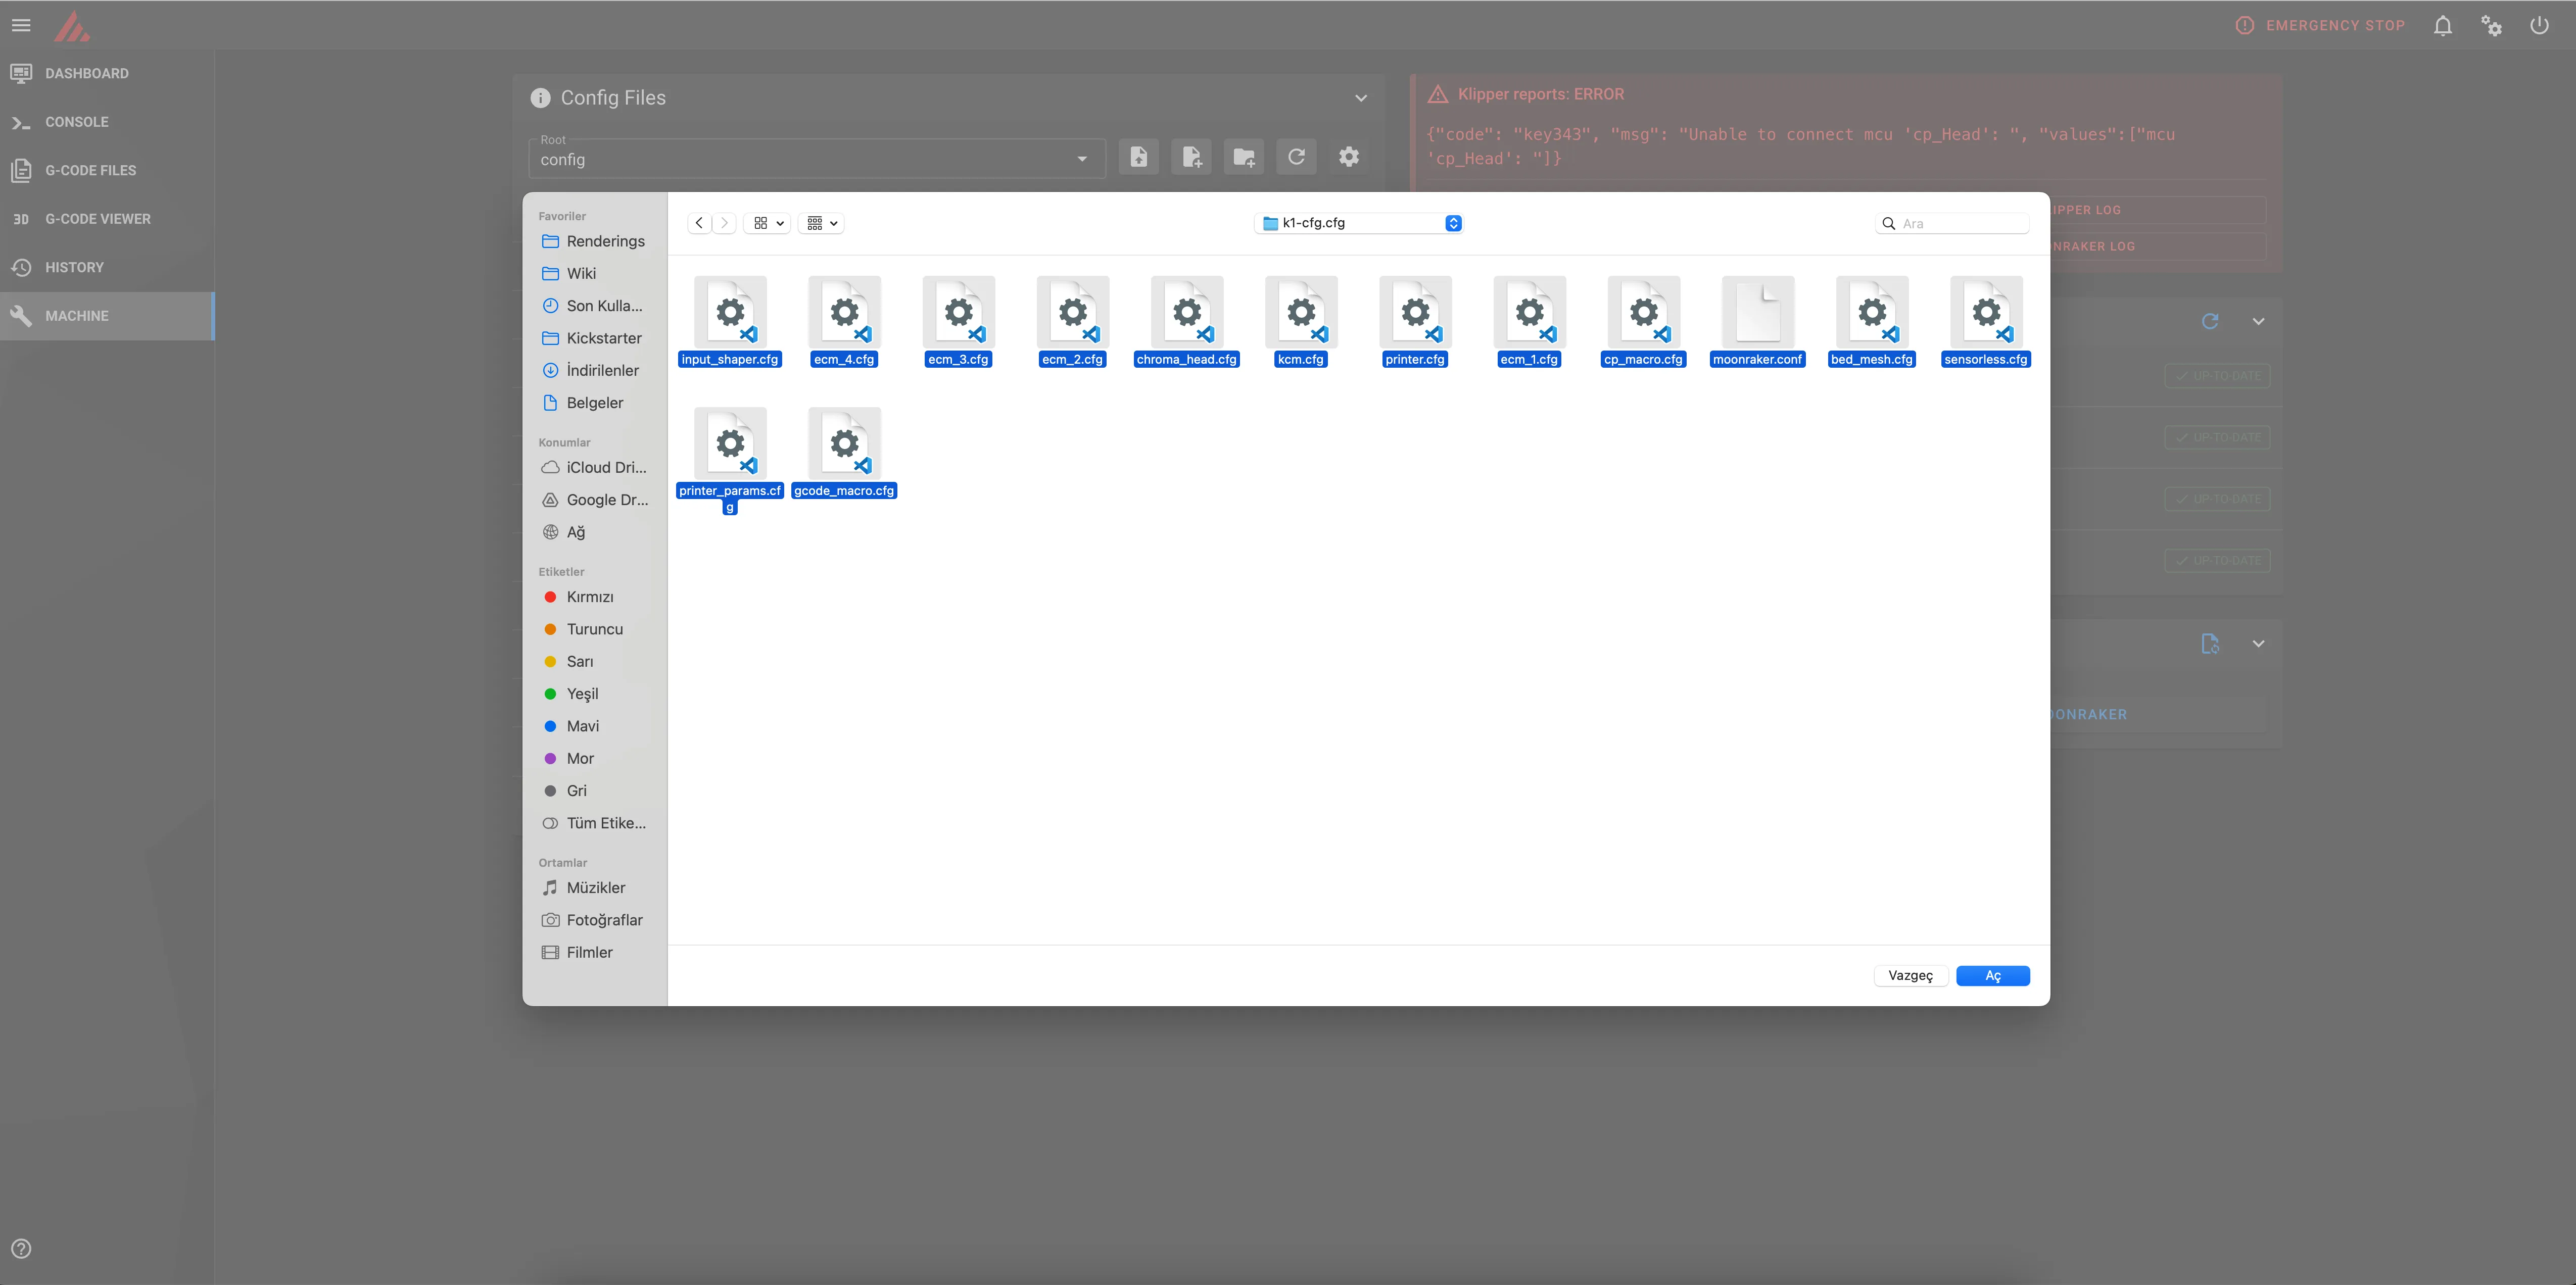The height and width of the screenshot is (1285, 2576).
Task: Click the ecm_2.cfg filename label
Action: point(1072,359)
